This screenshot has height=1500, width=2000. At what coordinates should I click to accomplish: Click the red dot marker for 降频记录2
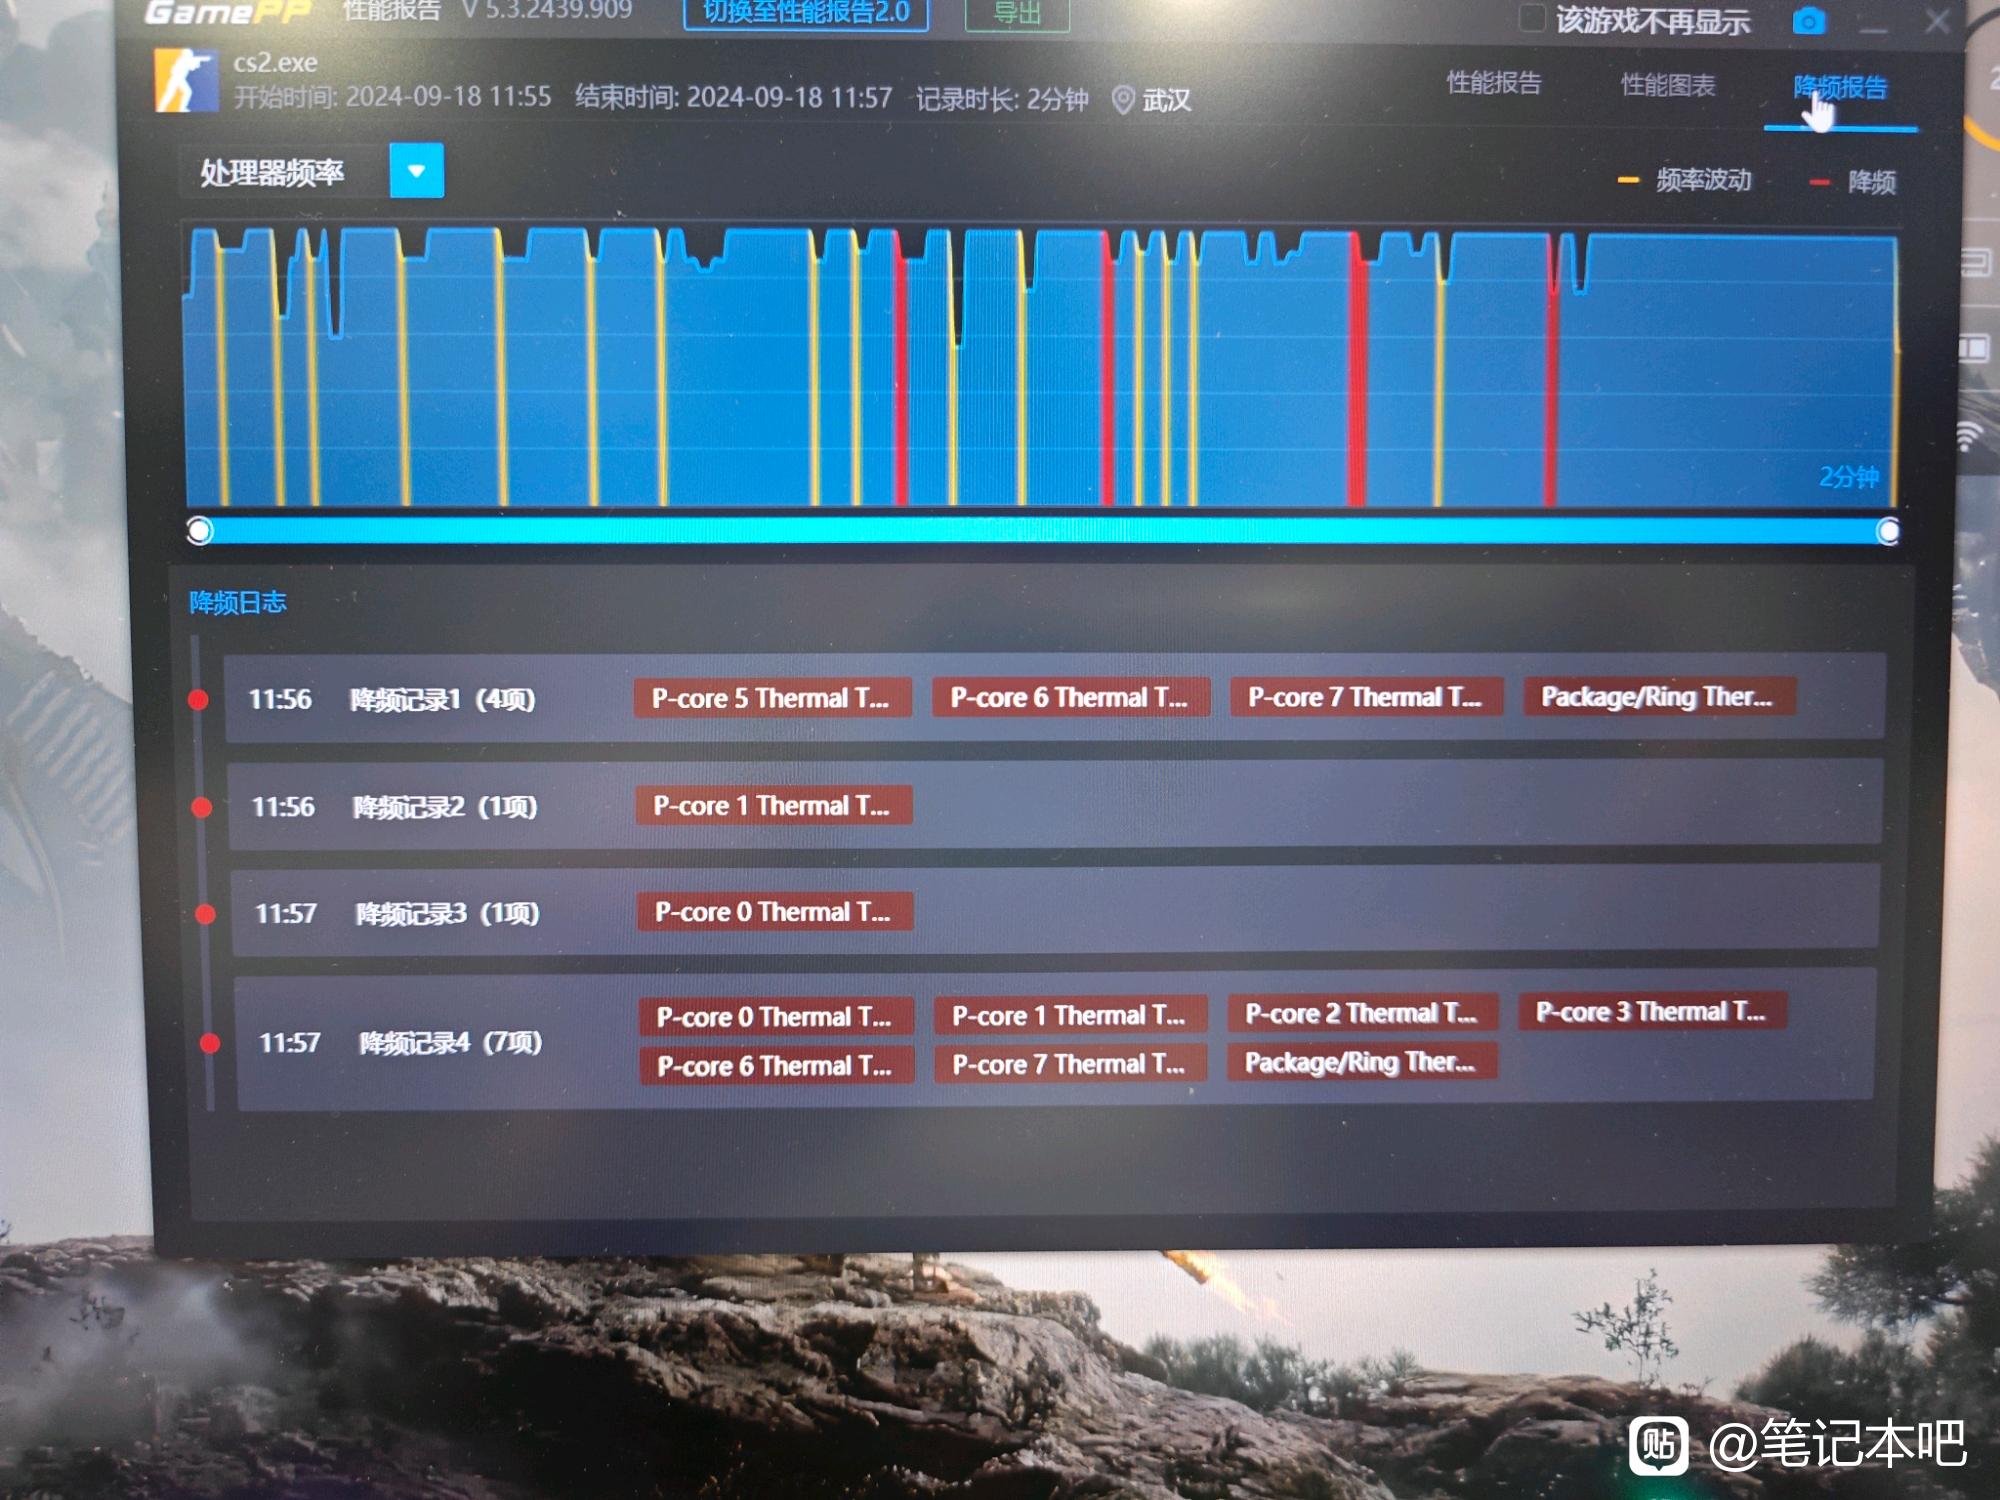coord(202,806)
